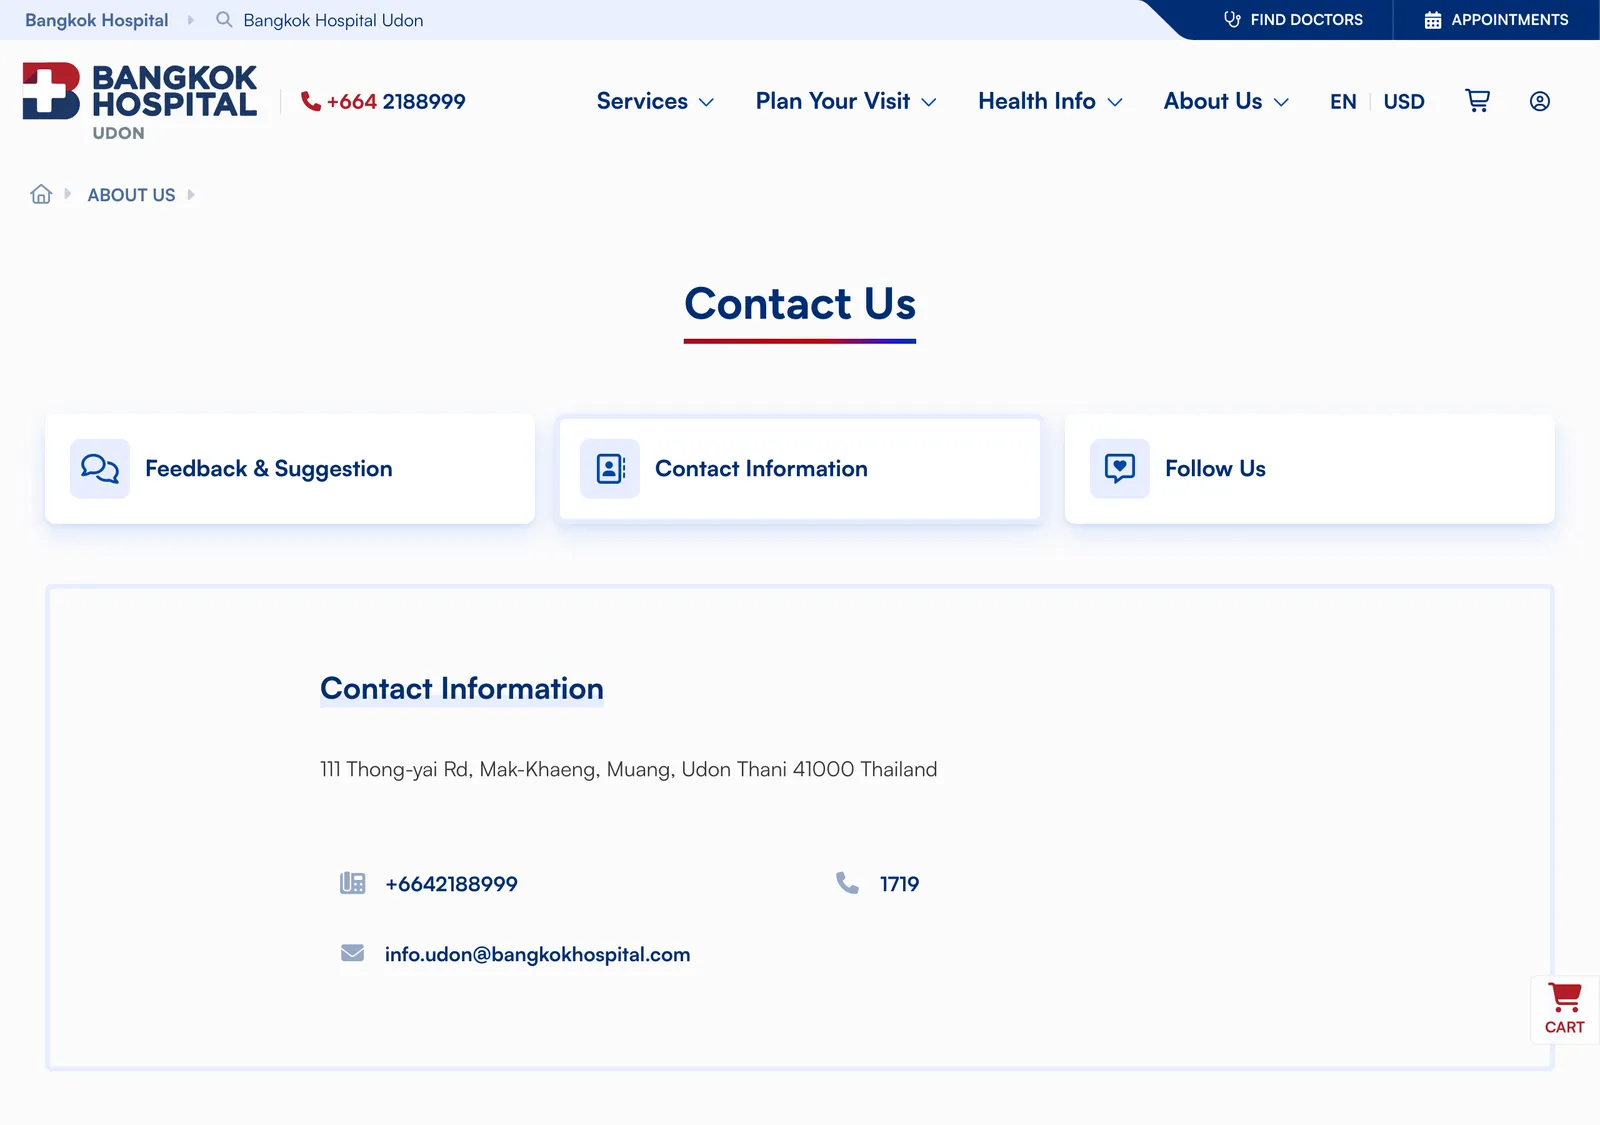Click the Contact Us page heading

[x=800, y=303]
